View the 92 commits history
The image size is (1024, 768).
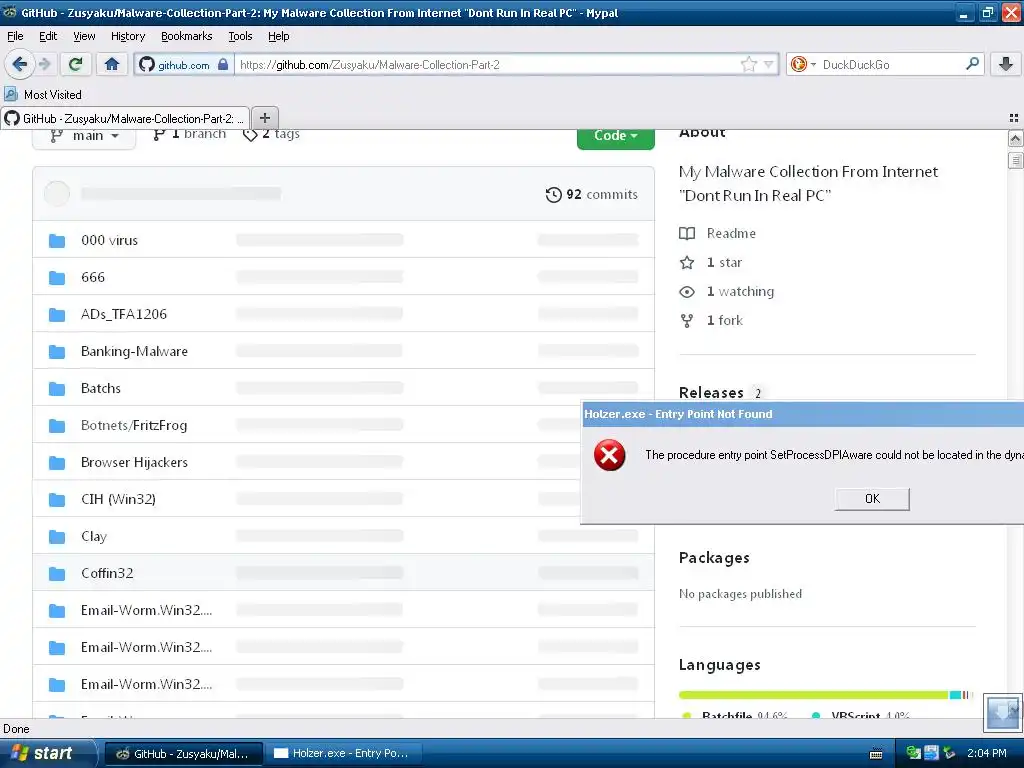(x=592, y=195)
